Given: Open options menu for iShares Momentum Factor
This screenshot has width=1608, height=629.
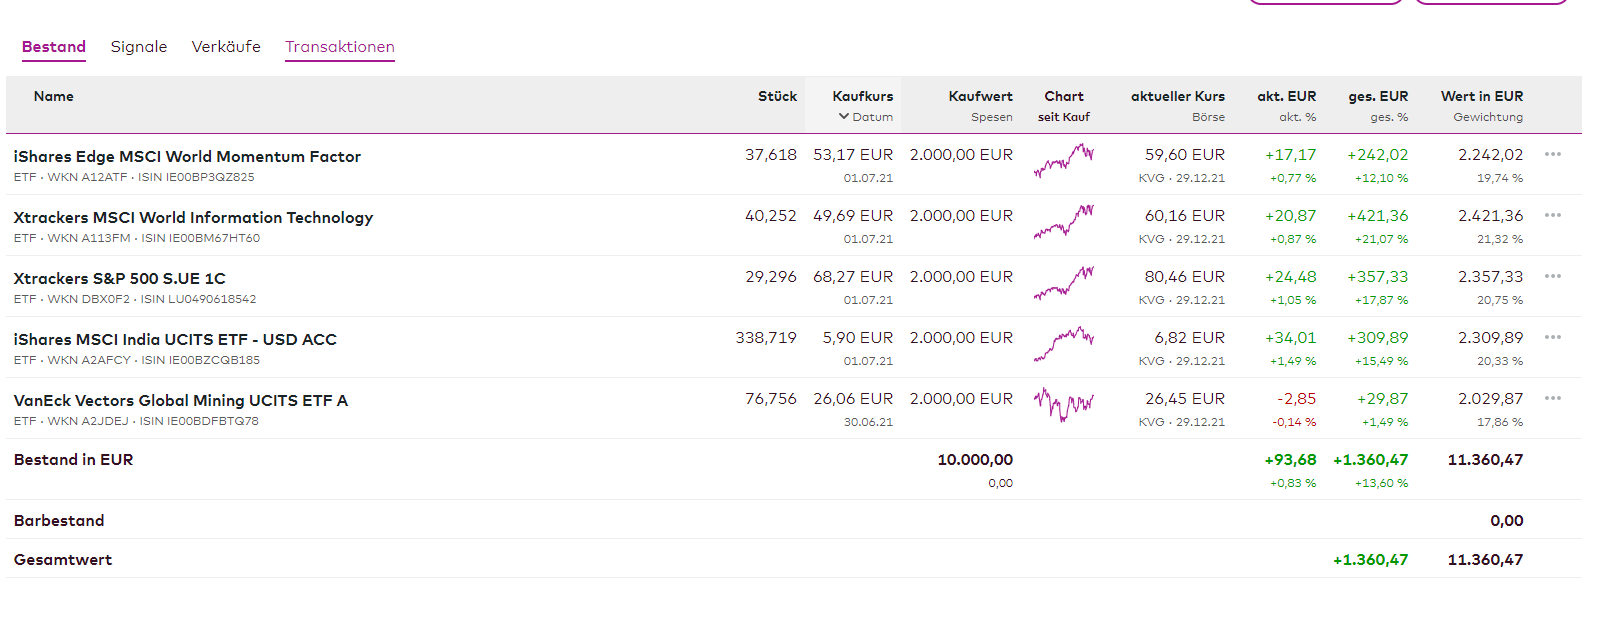Looking at the screenshot, I should pyautogui.click(x=1552, y=155).
